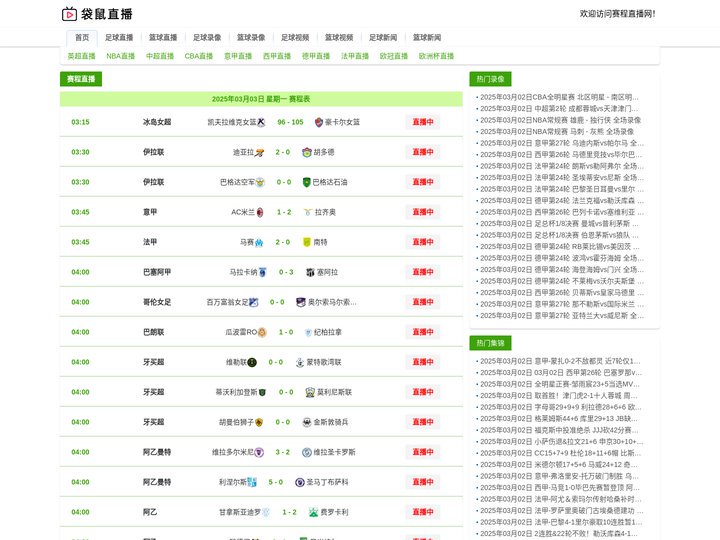Click 瓜波雷RO round crest icon
This screenshot has width=720, height=540.
[262, 332]
